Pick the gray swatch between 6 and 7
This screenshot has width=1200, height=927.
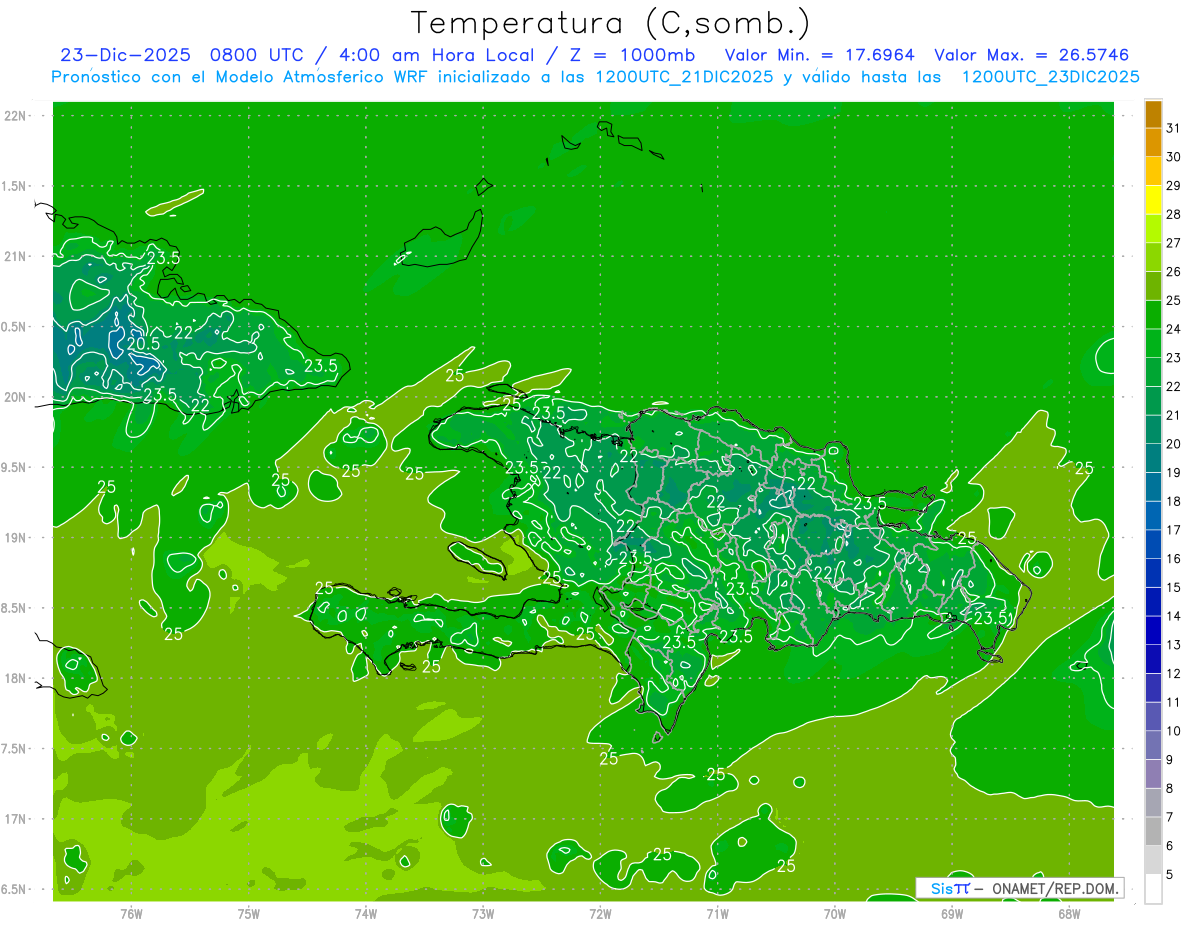click(x=1153, y=831)
